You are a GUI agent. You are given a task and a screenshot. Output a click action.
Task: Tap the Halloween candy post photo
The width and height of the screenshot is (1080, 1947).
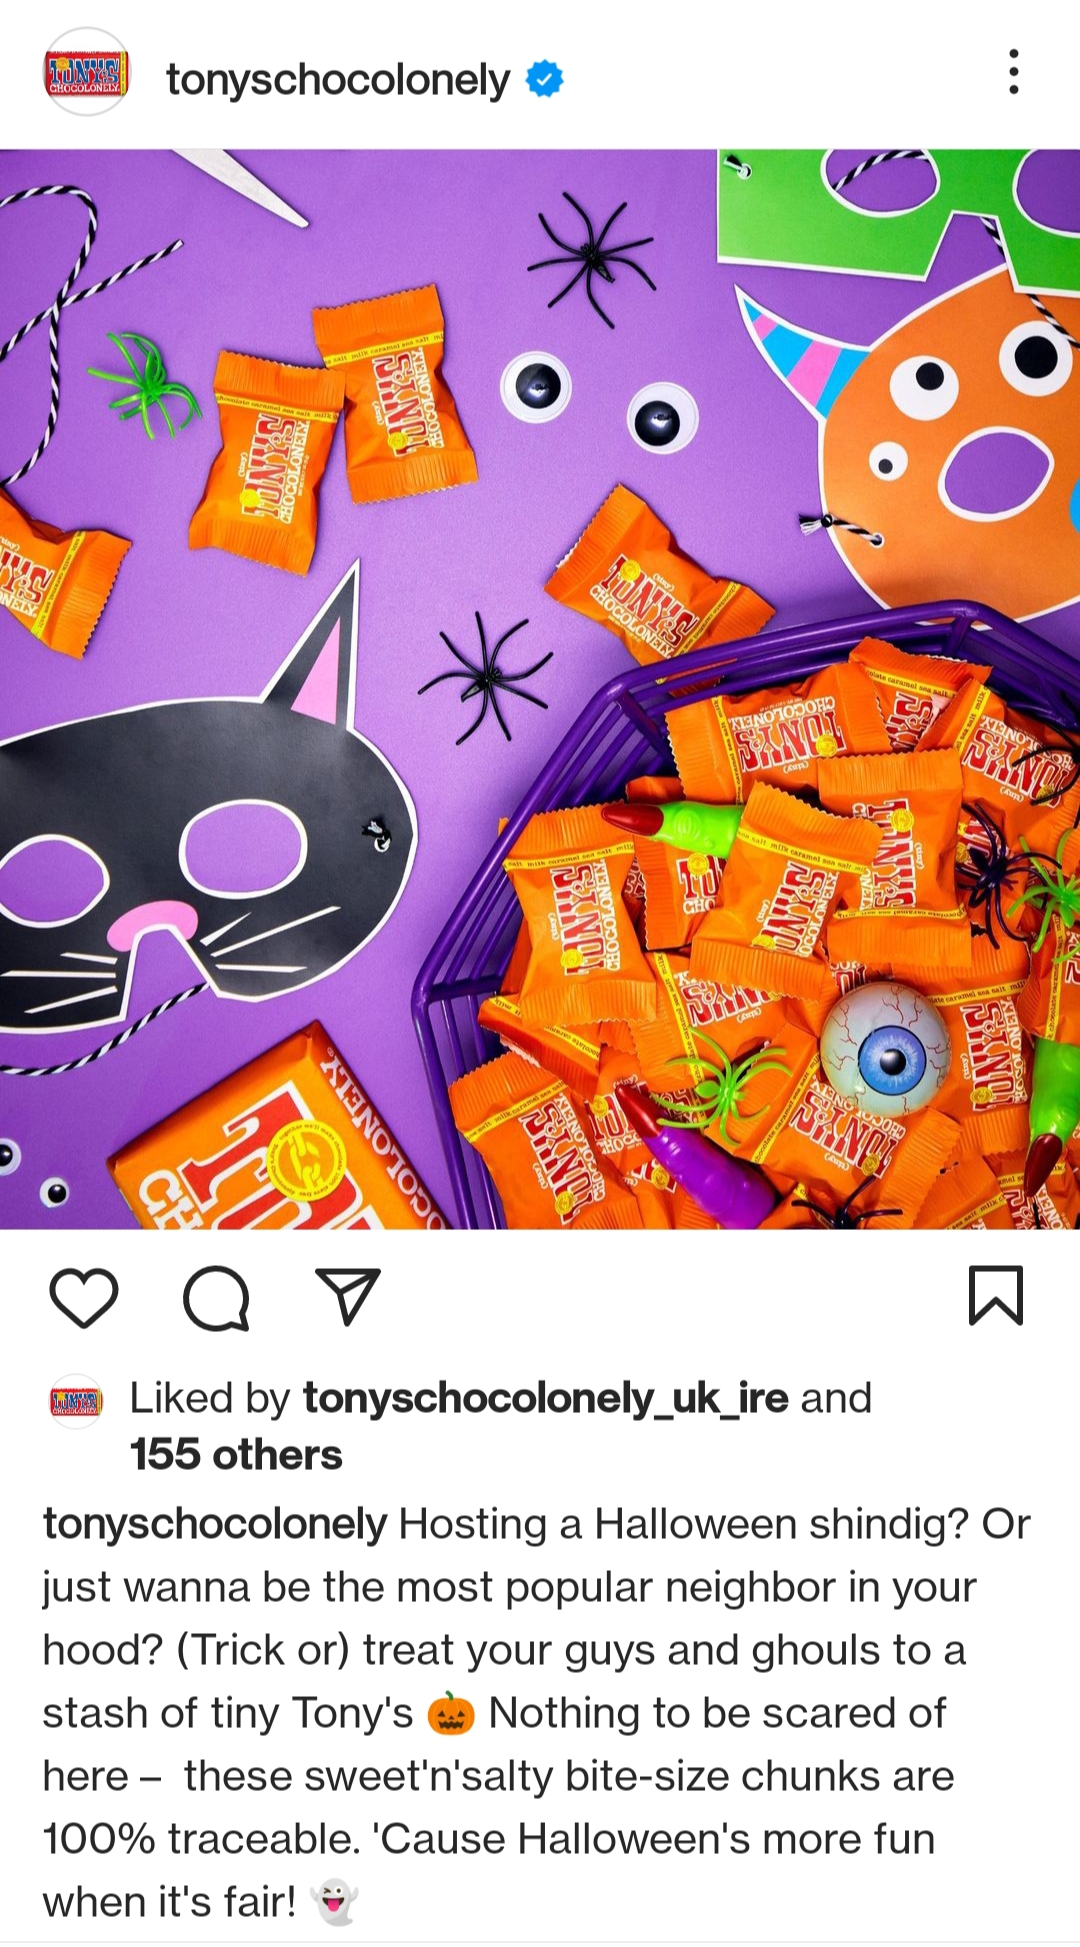pos(540,689)
